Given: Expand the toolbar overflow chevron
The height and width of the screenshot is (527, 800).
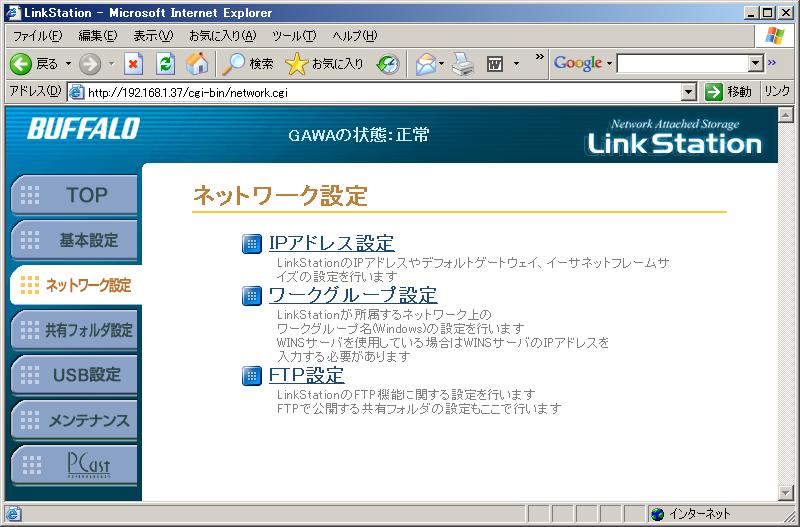Looking at the screenshot, I should (539, 57).
